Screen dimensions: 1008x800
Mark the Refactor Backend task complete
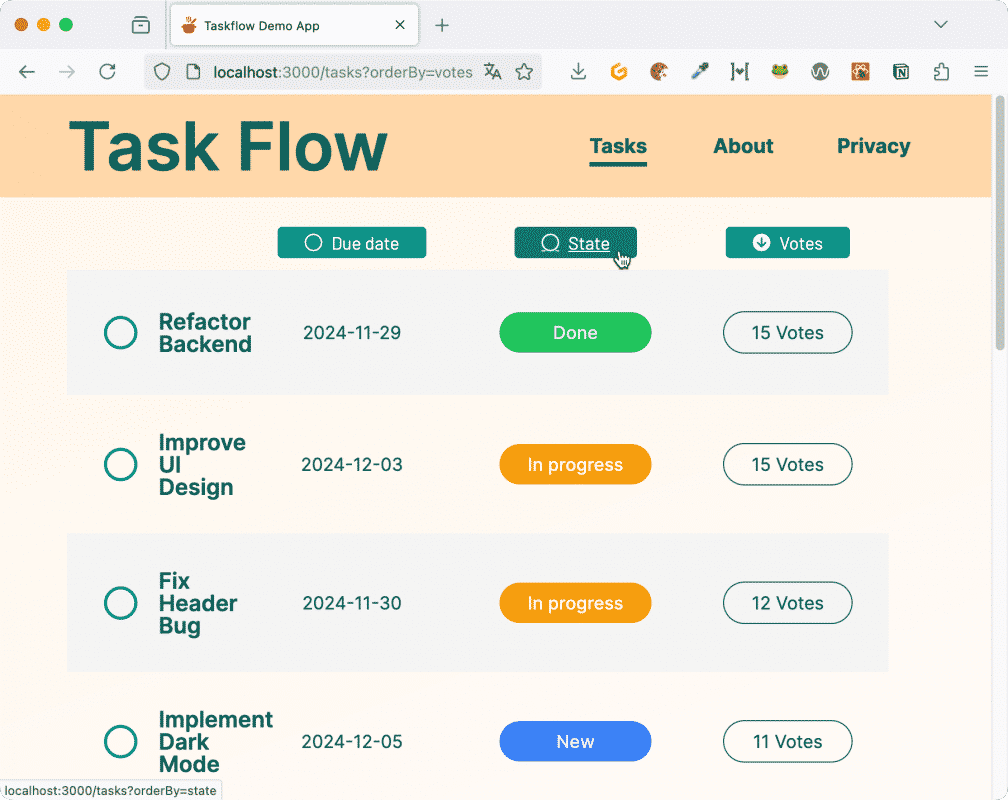point(120,332)
